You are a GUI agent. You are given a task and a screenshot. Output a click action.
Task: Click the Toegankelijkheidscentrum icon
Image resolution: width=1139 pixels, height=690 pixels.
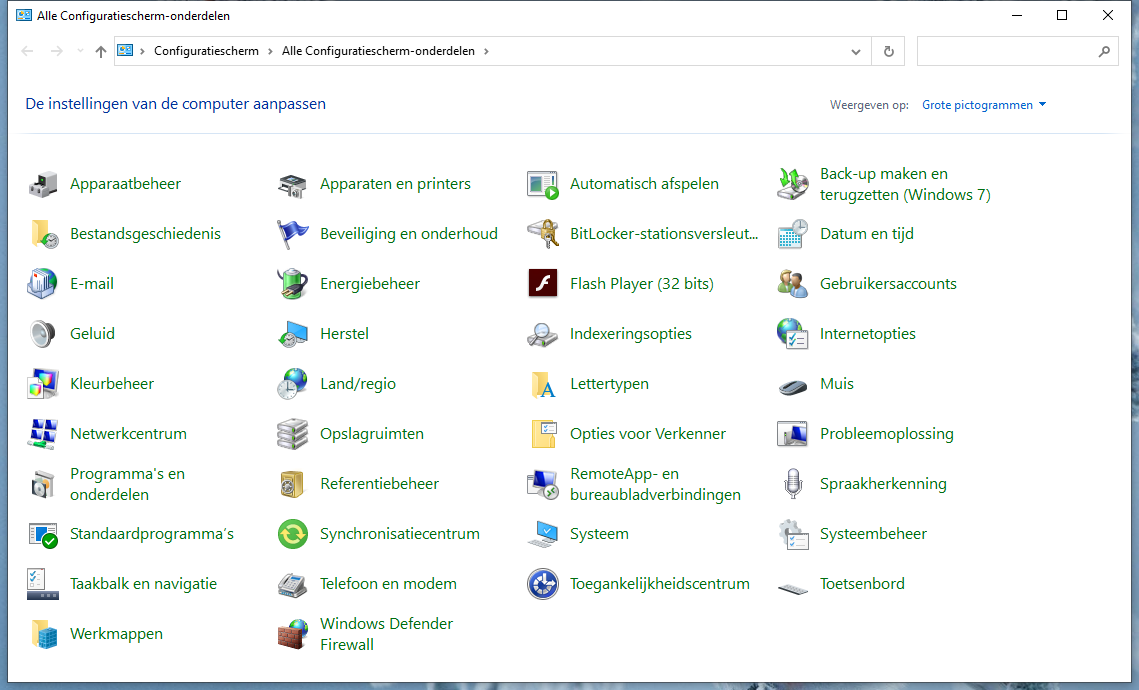pos(543,584)
